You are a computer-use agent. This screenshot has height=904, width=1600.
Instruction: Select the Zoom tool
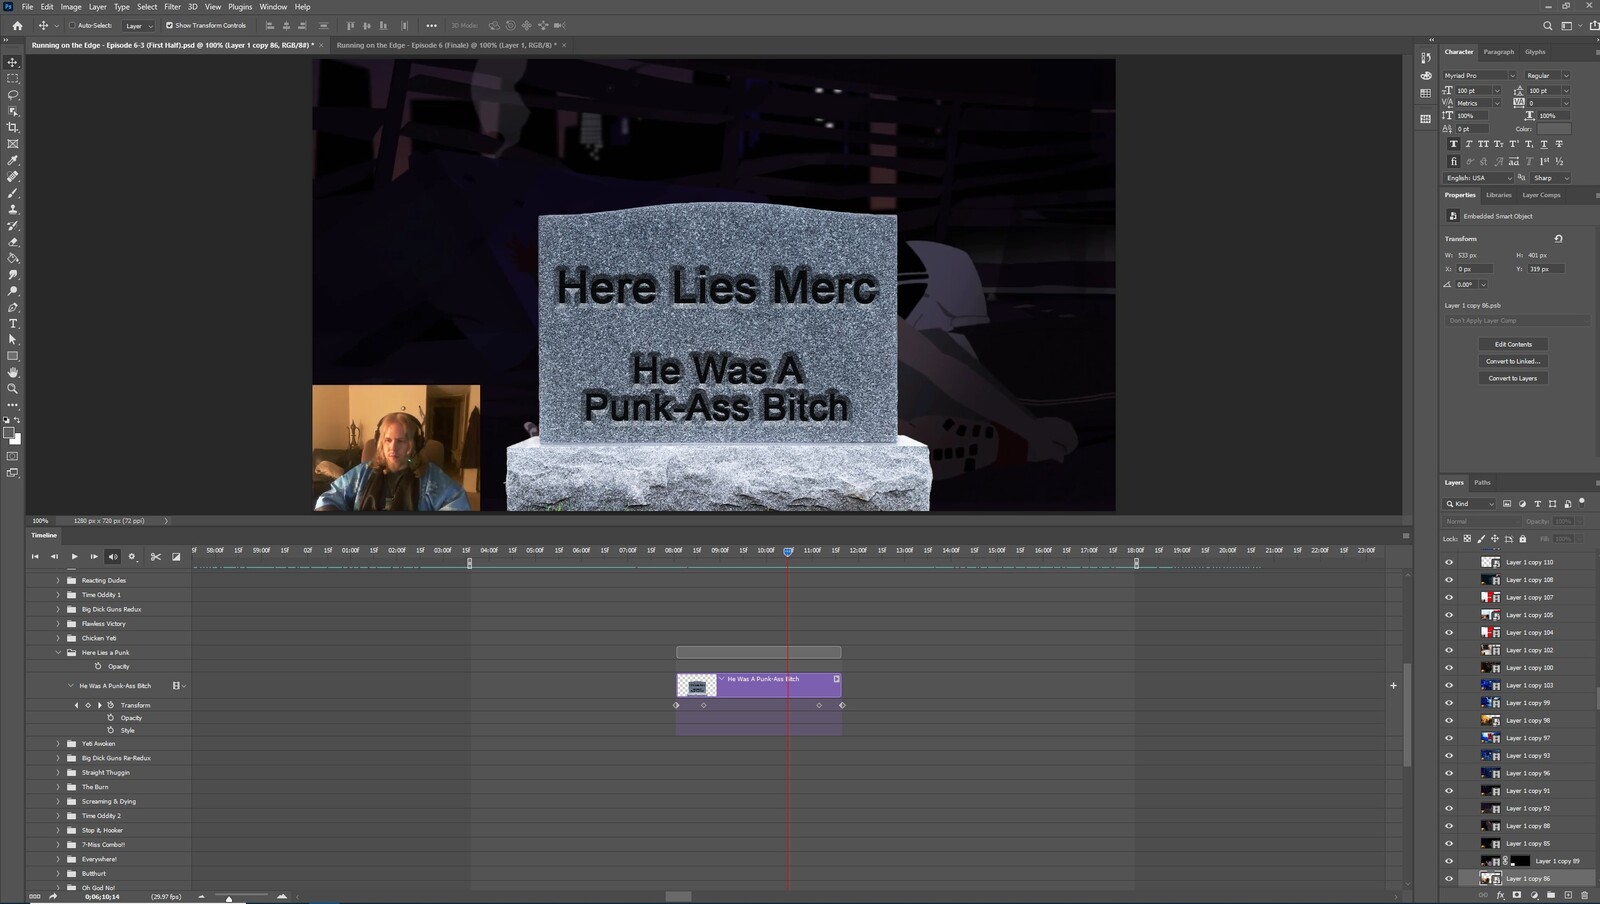(x=13, y=388)
